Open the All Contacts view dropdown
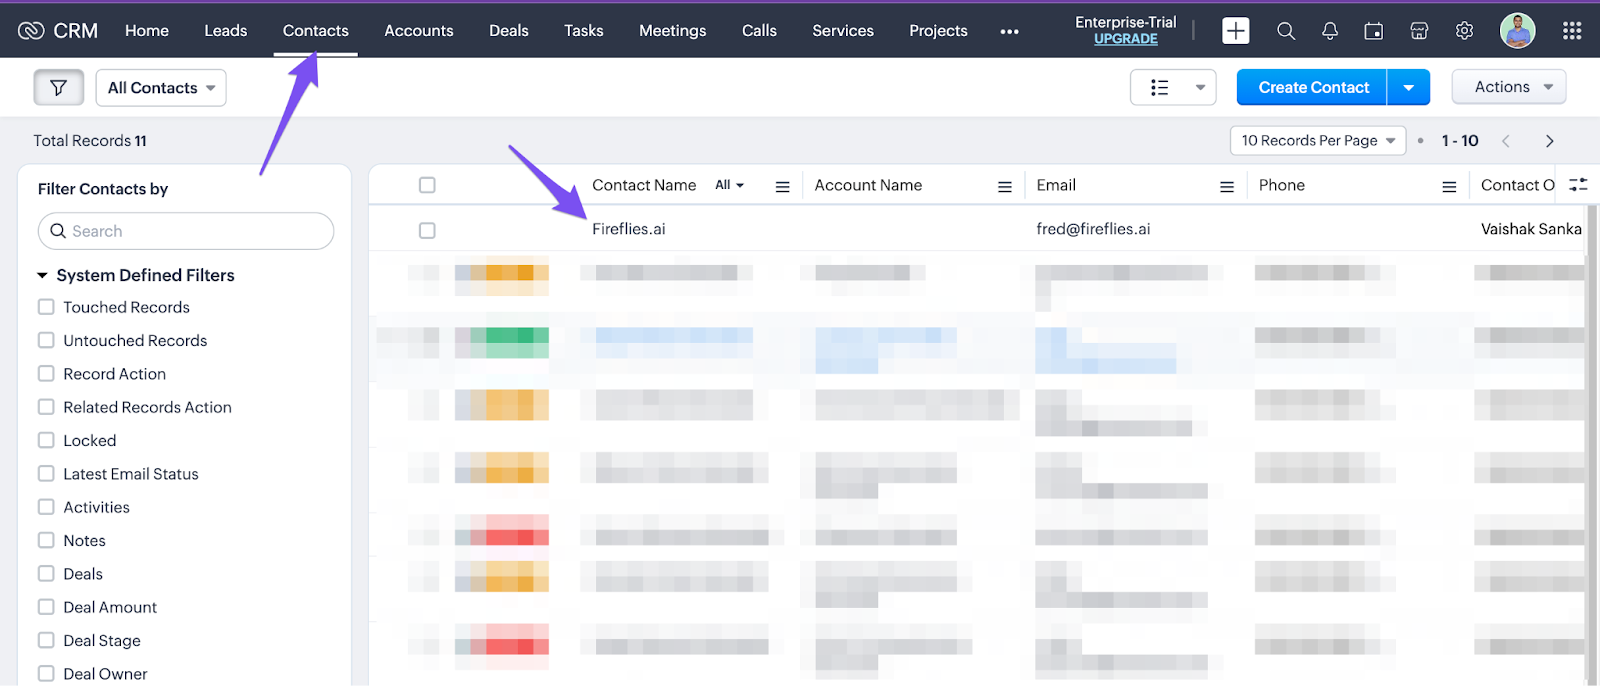Image resolution: width=1600 pixels, height=686 pixels. 161,88
